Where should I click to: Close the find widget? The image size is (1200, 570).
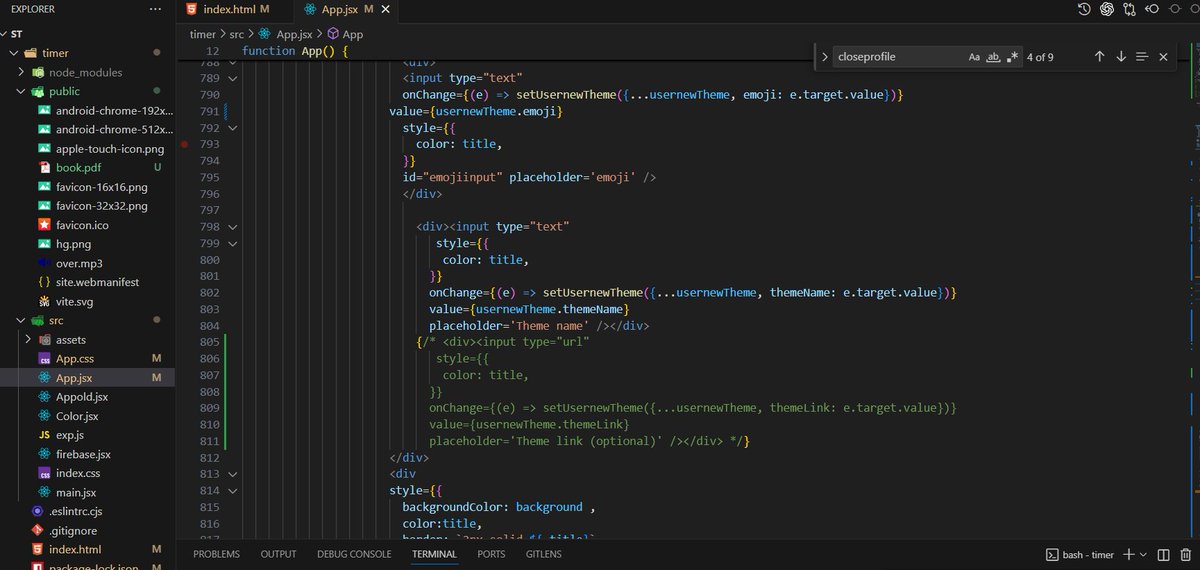tap(1163, 57)
